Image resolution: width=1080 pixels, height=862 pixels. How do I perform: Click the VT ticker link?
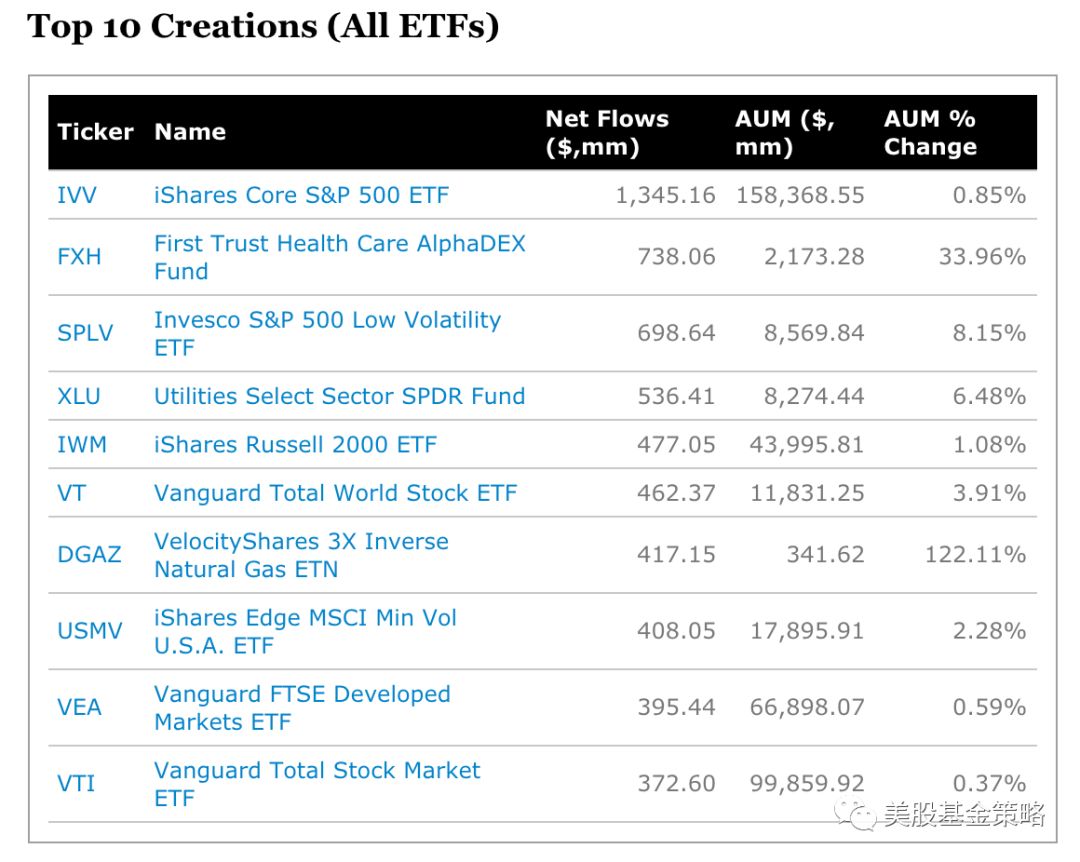coord(72,493)
